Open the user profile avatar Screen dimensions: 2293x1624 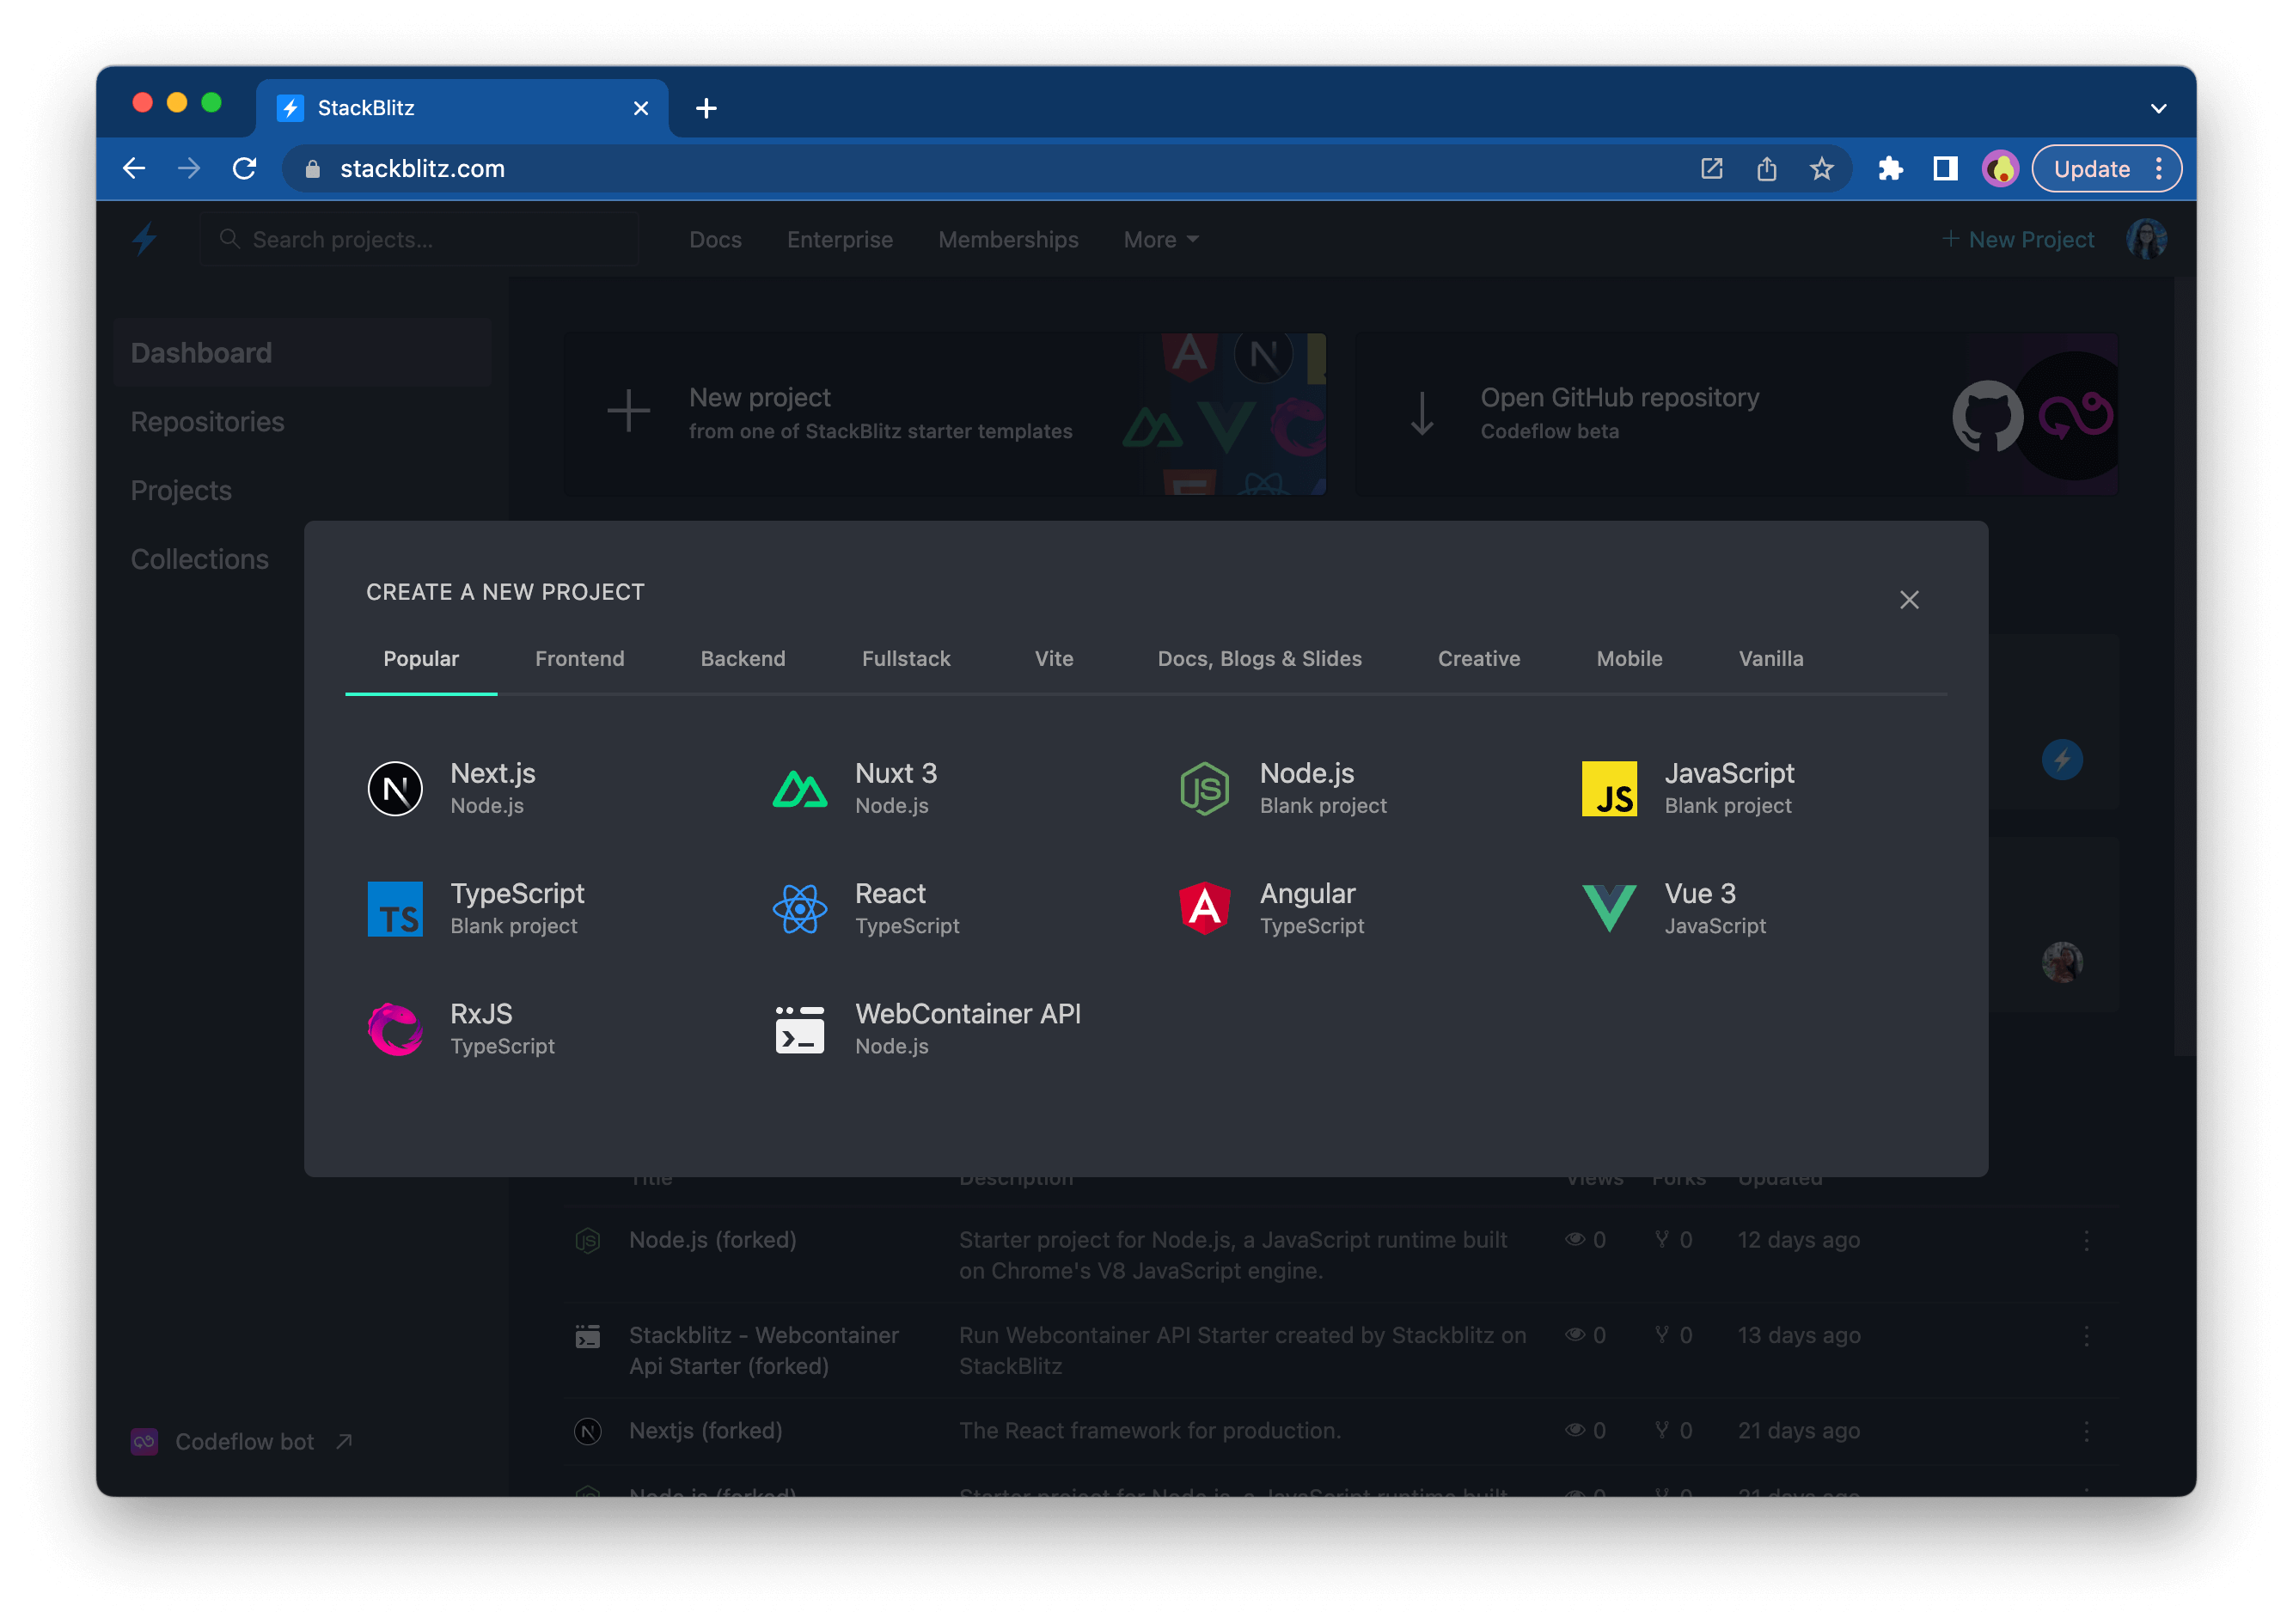2147,238
